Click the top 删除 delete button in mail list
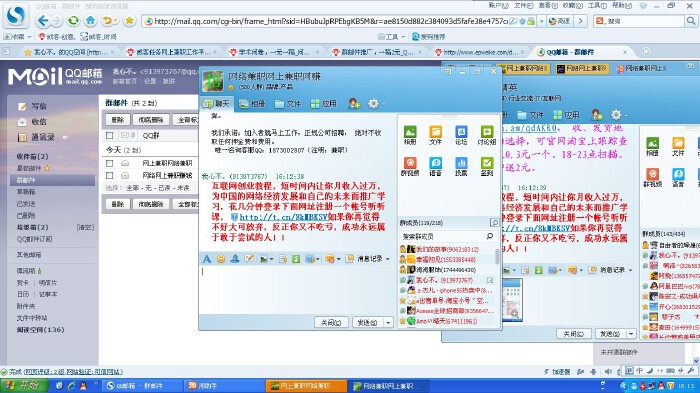This screenshot has height=393, width=700. click(x=118, y=120)
